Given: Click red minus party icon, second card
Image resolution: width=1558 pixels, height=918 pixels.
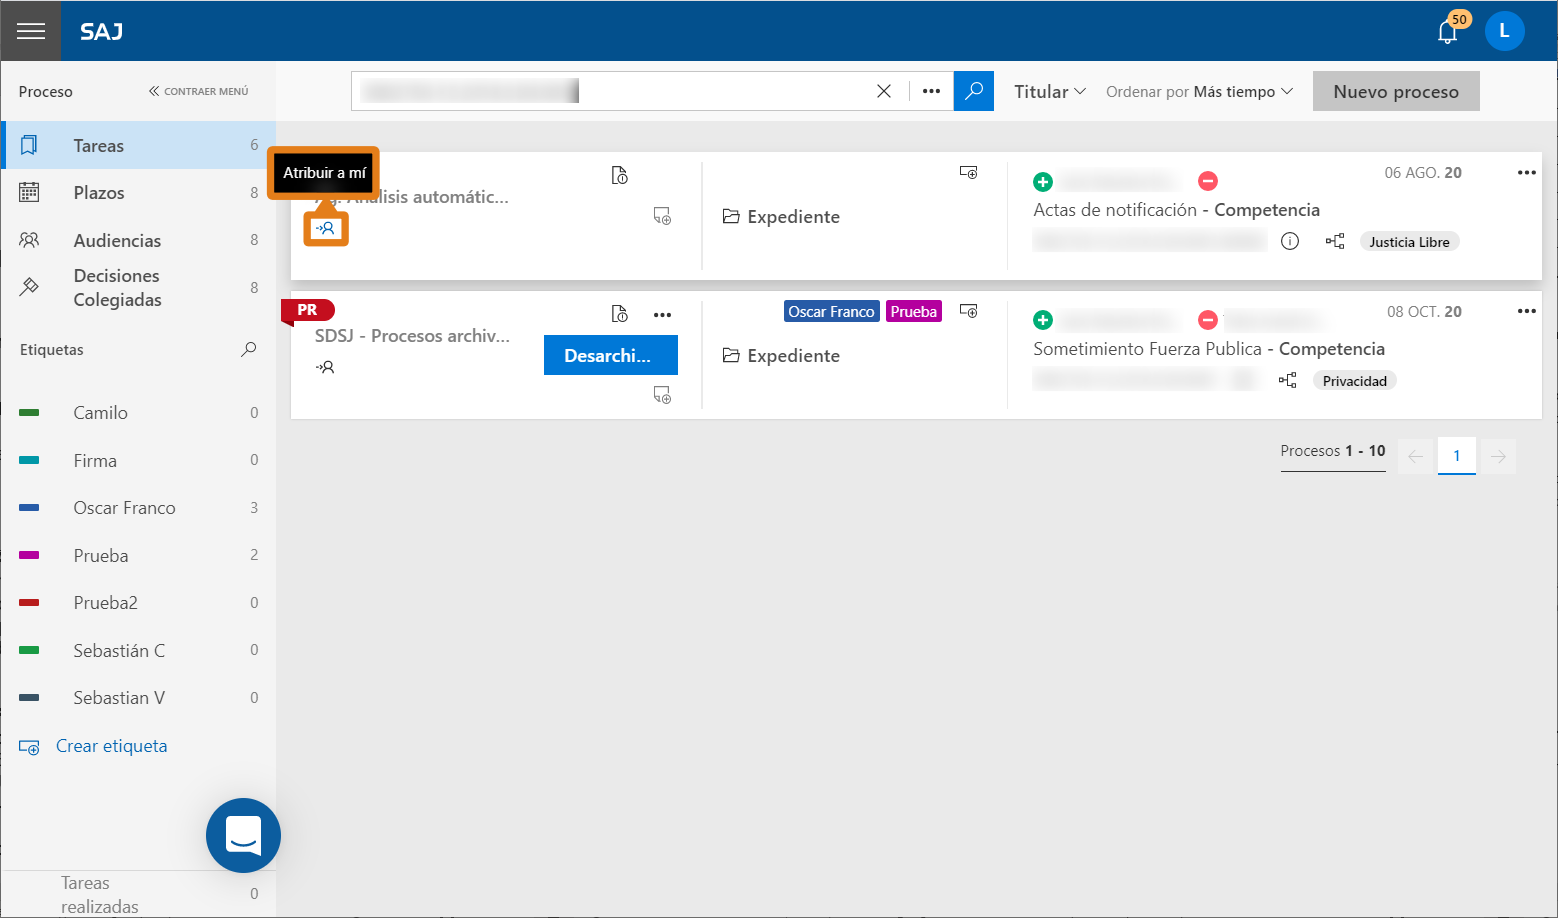Looking at the screenshot, I should point(1208,320).
